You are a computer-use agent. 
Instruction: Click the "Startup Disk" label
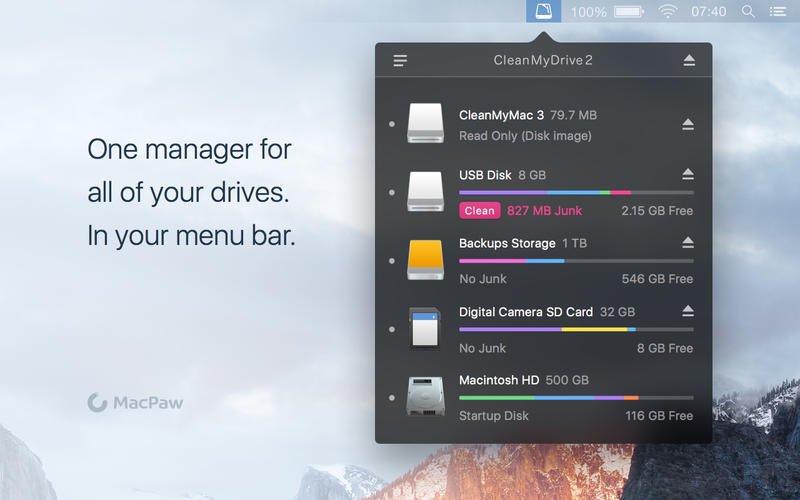(494, 416)
